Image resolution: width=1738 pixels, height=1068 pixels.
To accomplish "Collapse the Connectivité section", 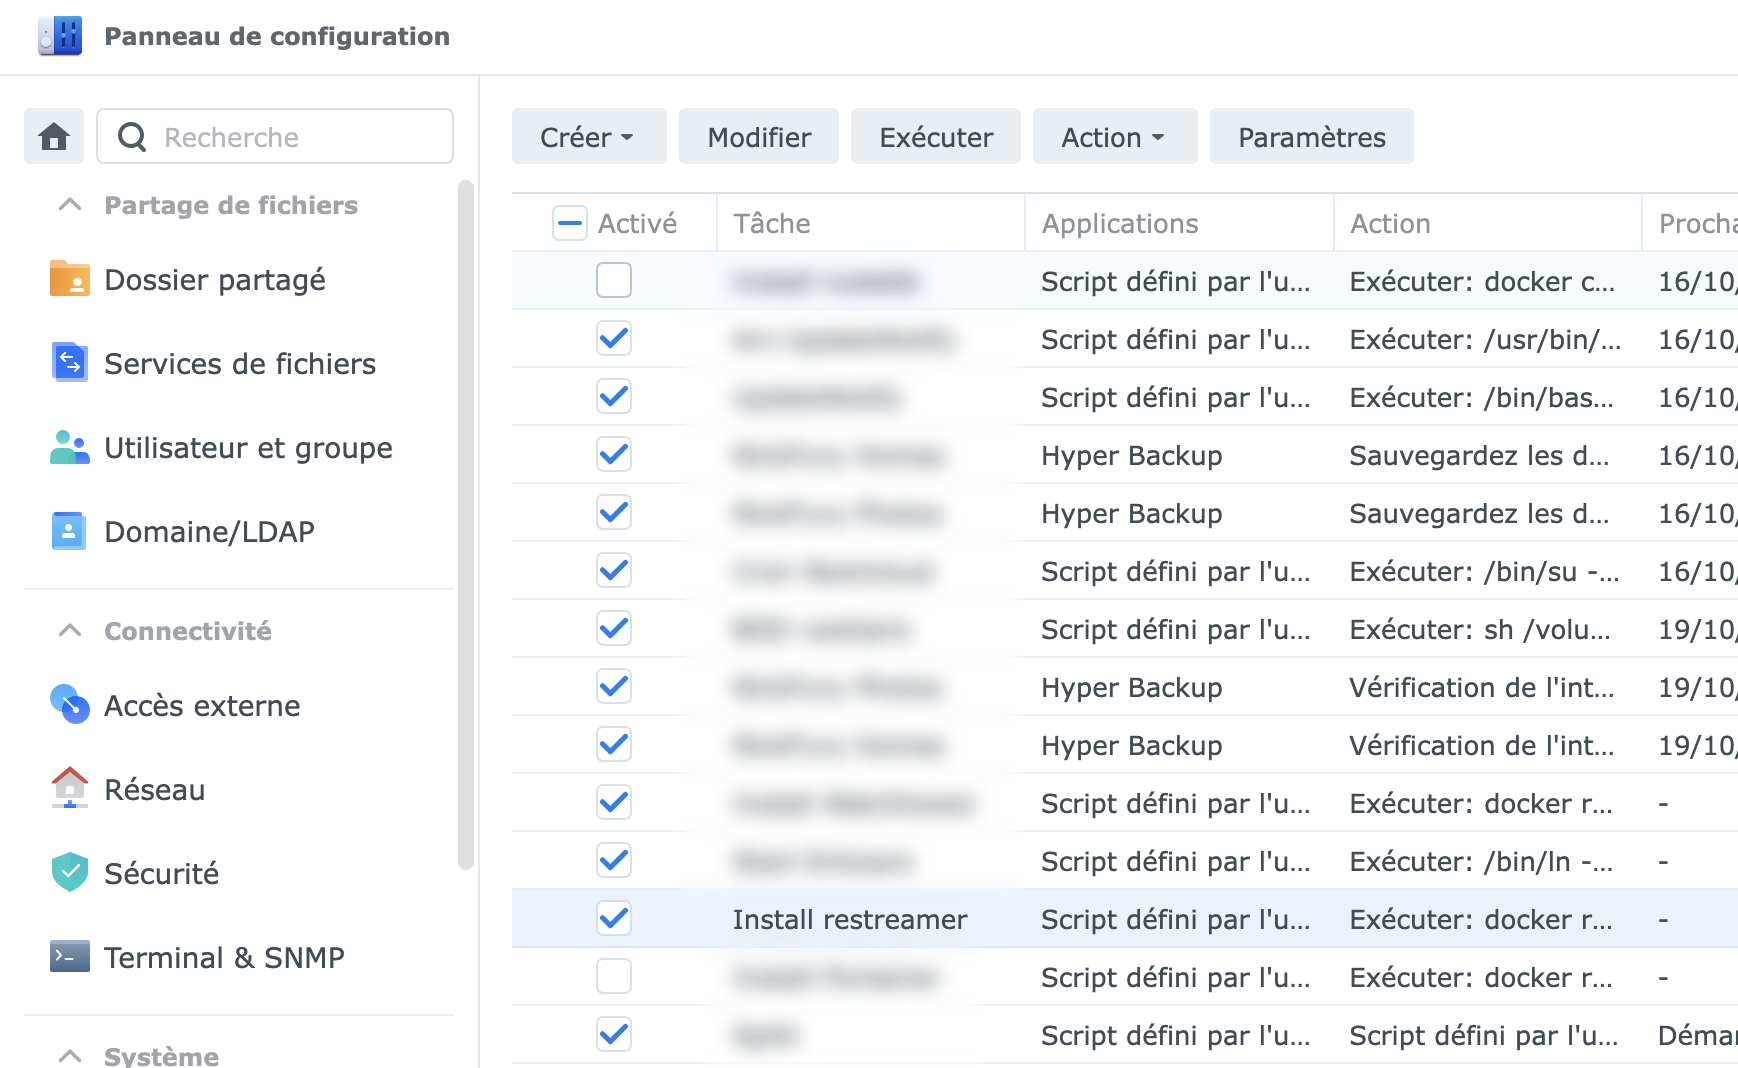I will pos(70,631).
